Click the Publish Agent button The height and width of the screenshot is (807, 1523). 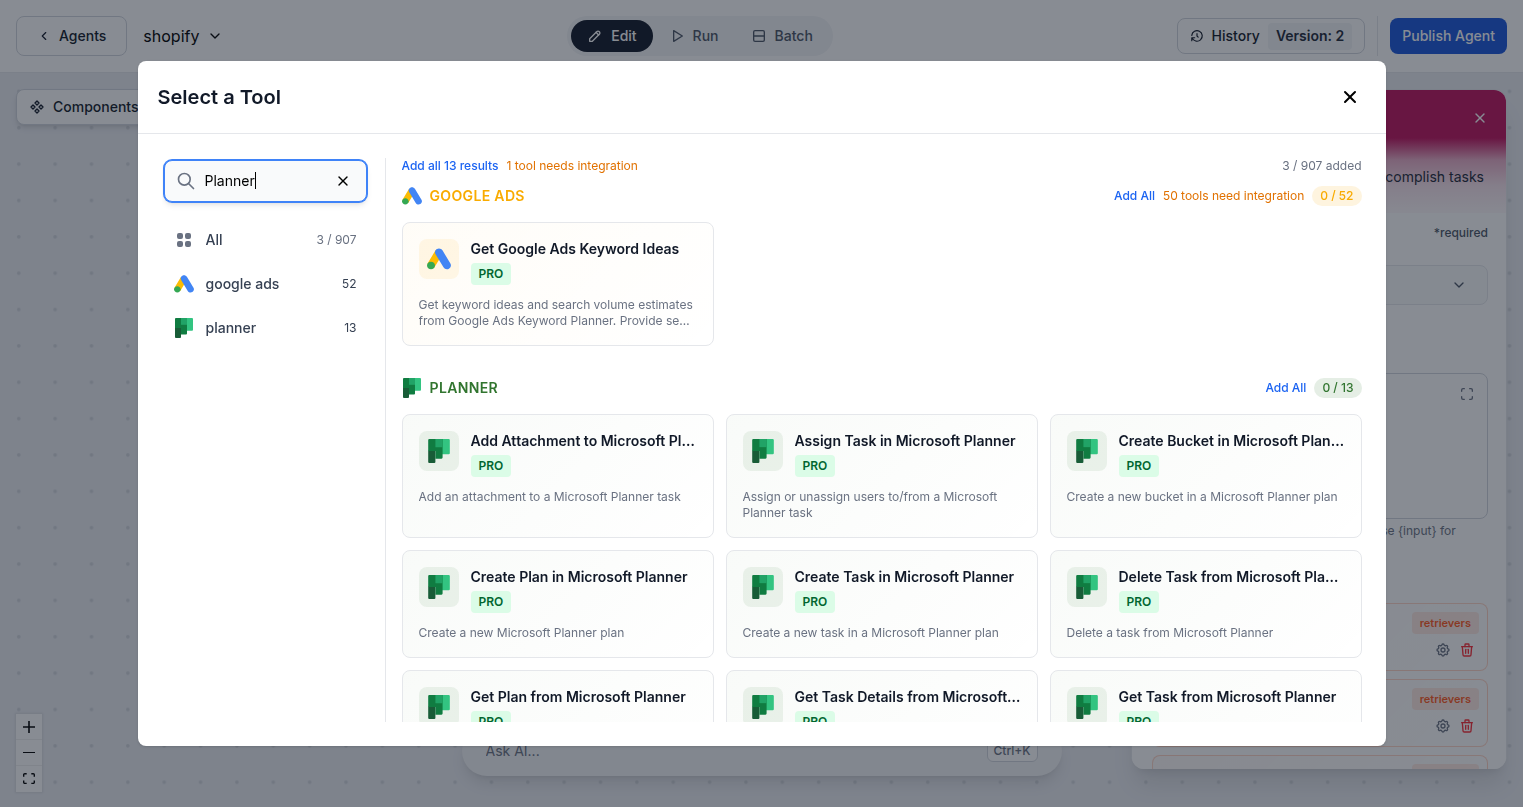[x=1447, y=35]
